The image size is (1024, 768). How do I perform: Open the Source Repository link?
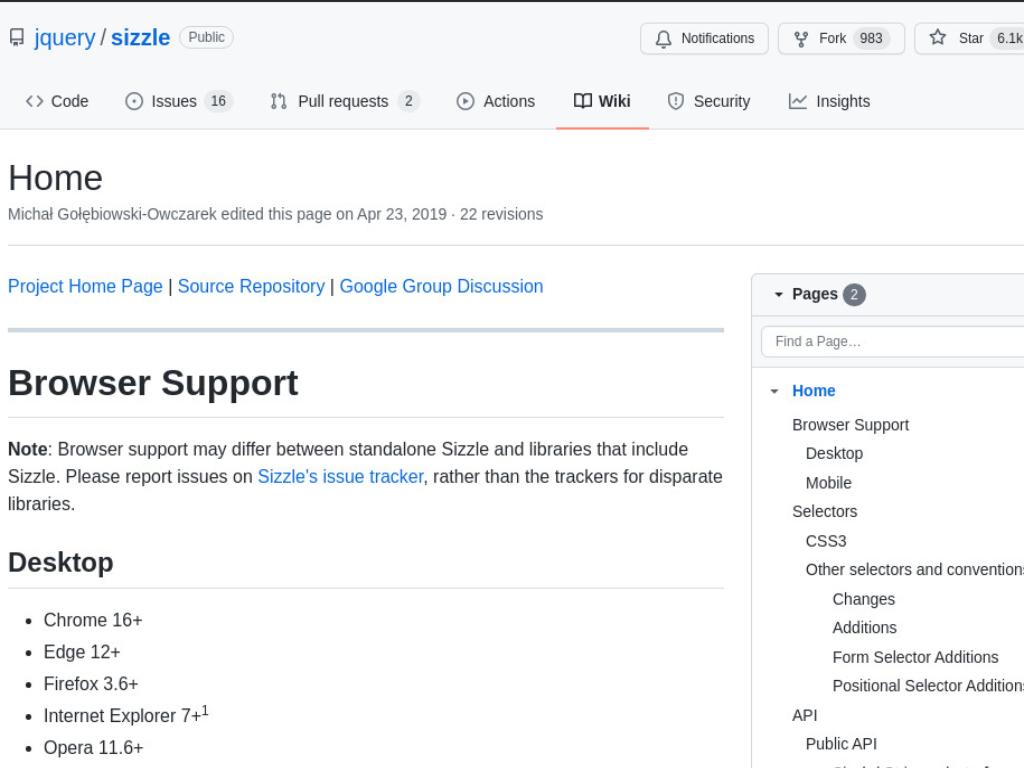(251, 286)
